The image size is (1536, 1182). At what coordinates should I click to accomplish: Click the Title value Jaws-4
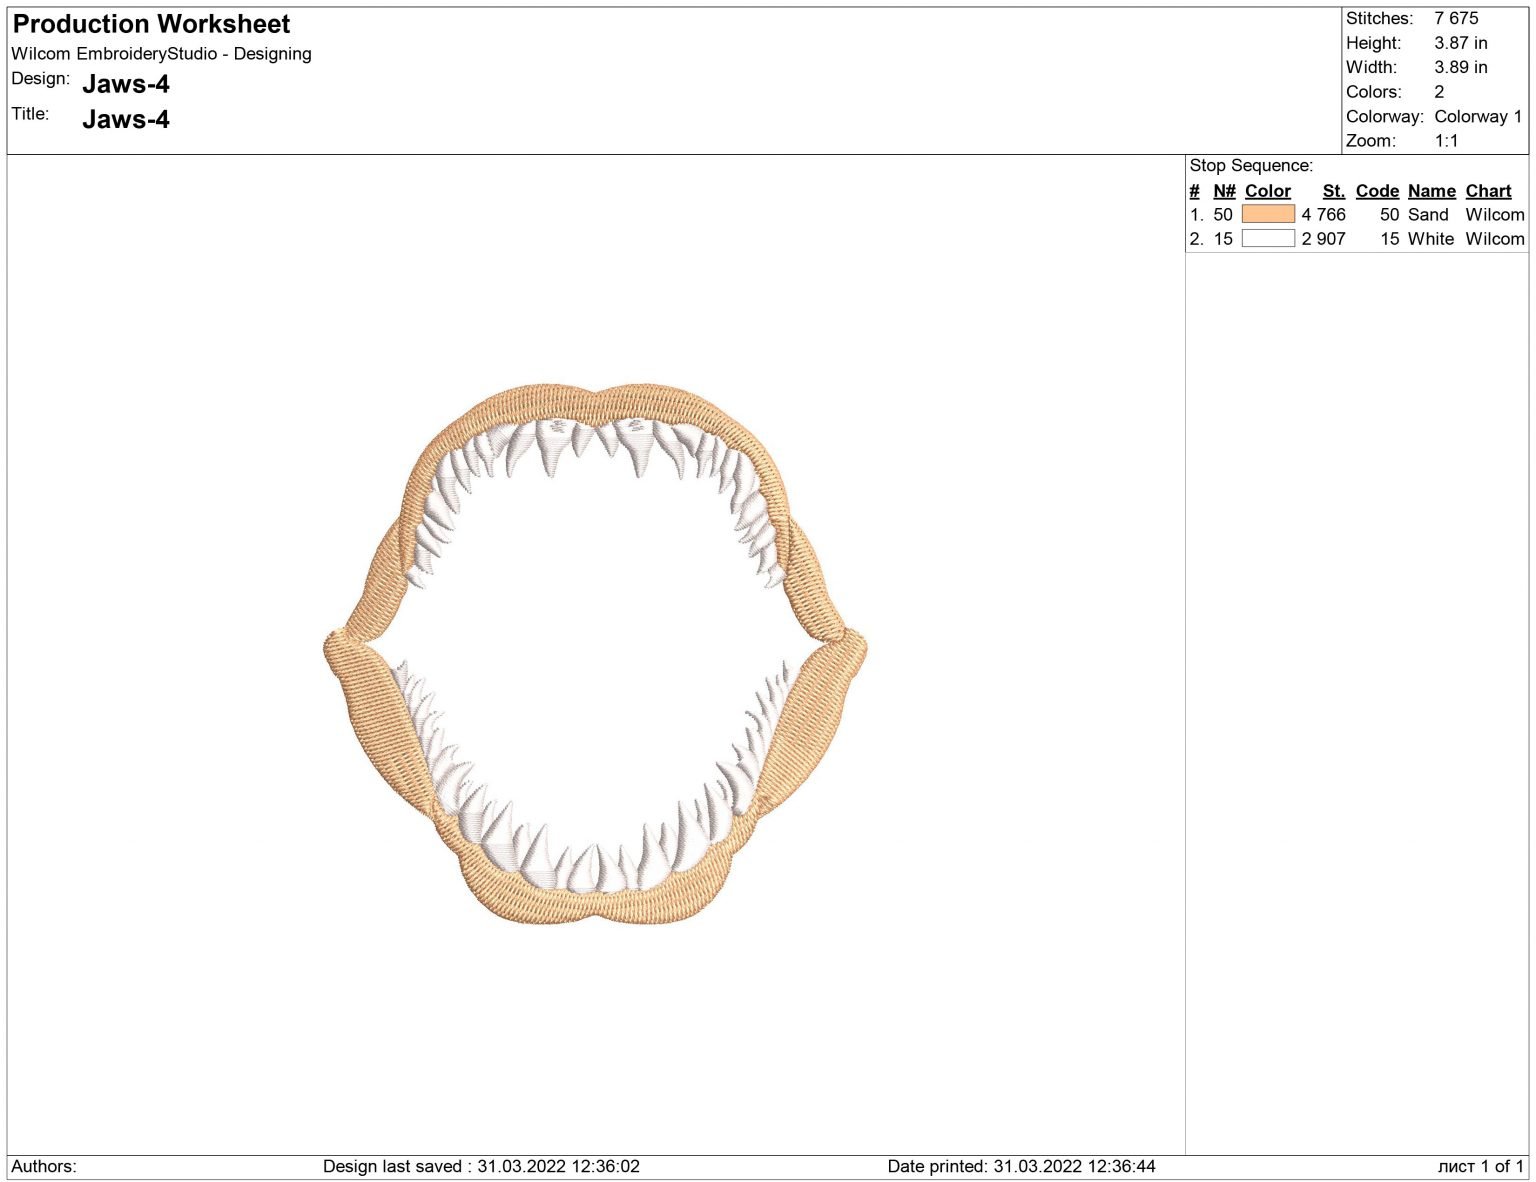[126, 120]
